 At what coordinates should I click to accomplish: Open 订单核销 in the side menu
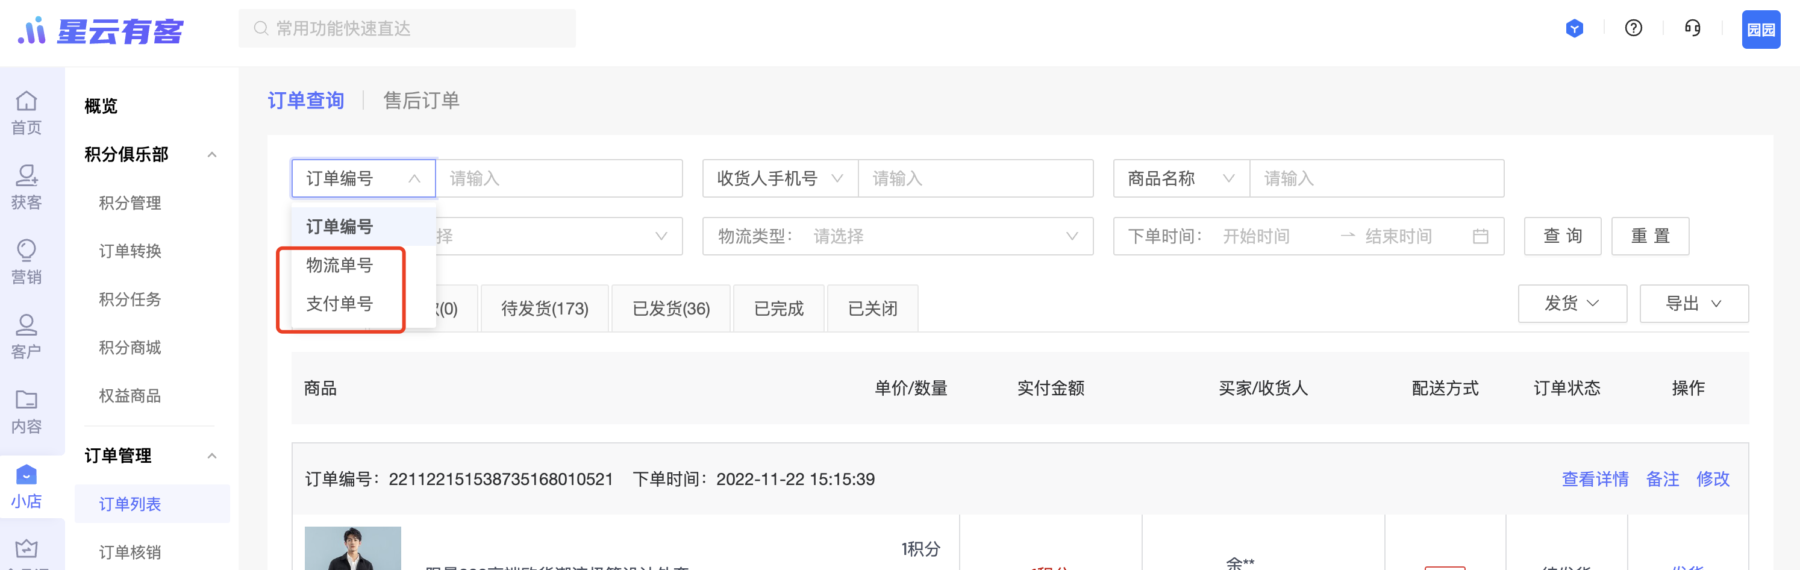coord(130,552)
